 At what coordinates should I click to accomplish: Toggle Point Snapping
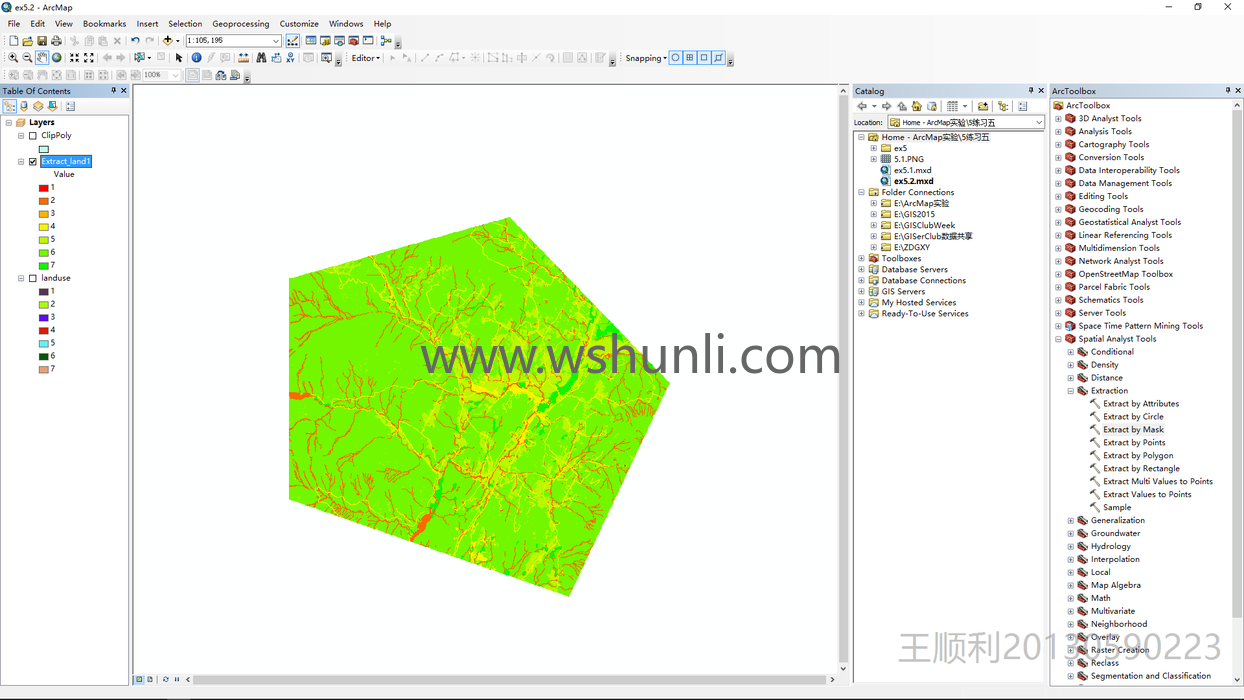675,58
